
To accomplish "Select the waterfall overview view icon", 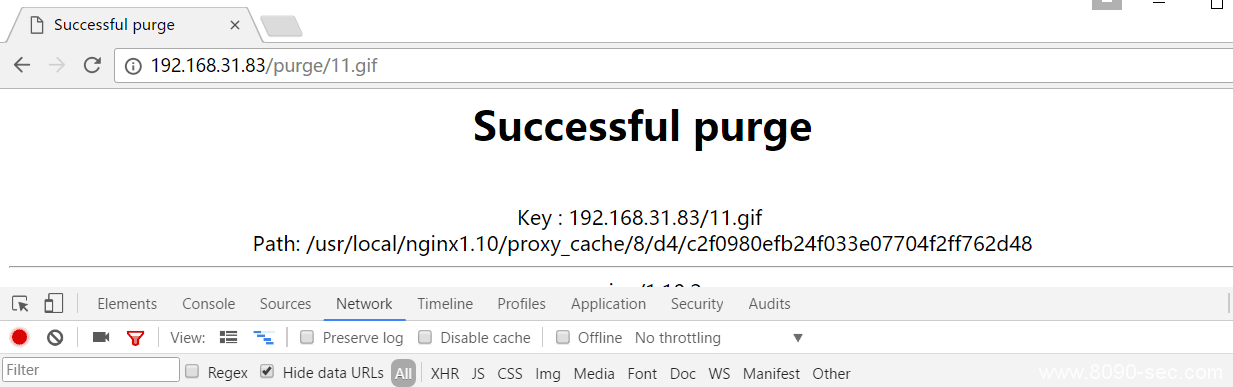I will pos(264,338).
